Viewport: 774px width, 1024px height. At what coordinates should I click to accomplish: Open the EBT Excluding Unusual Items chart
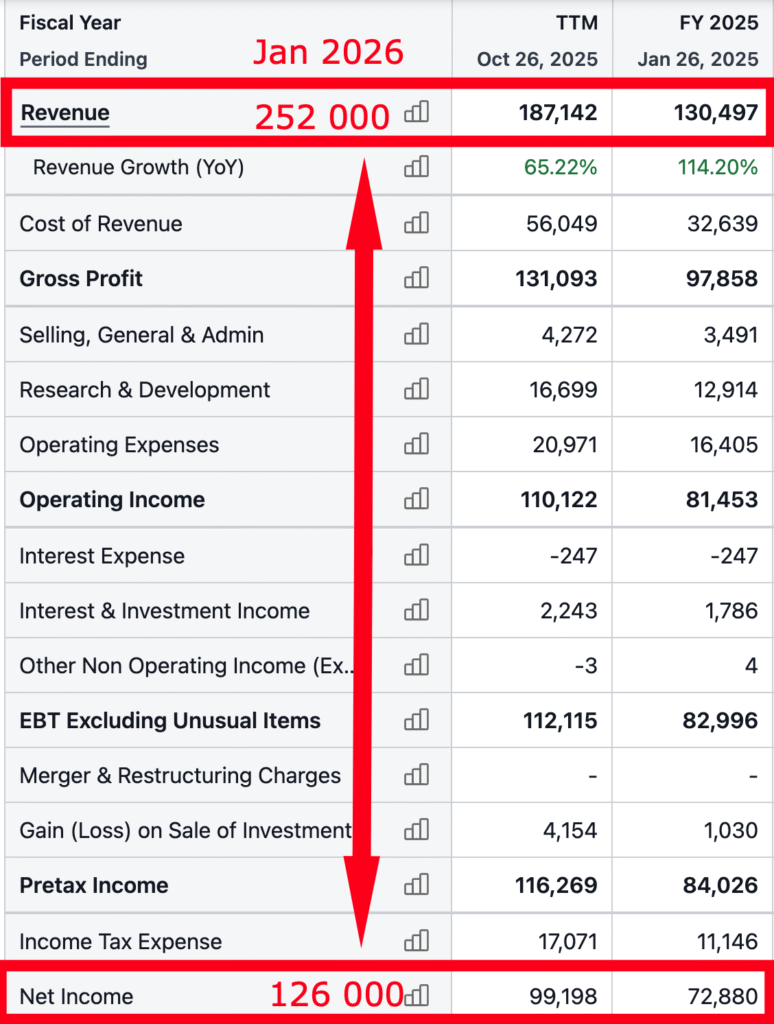coord(416,720)
